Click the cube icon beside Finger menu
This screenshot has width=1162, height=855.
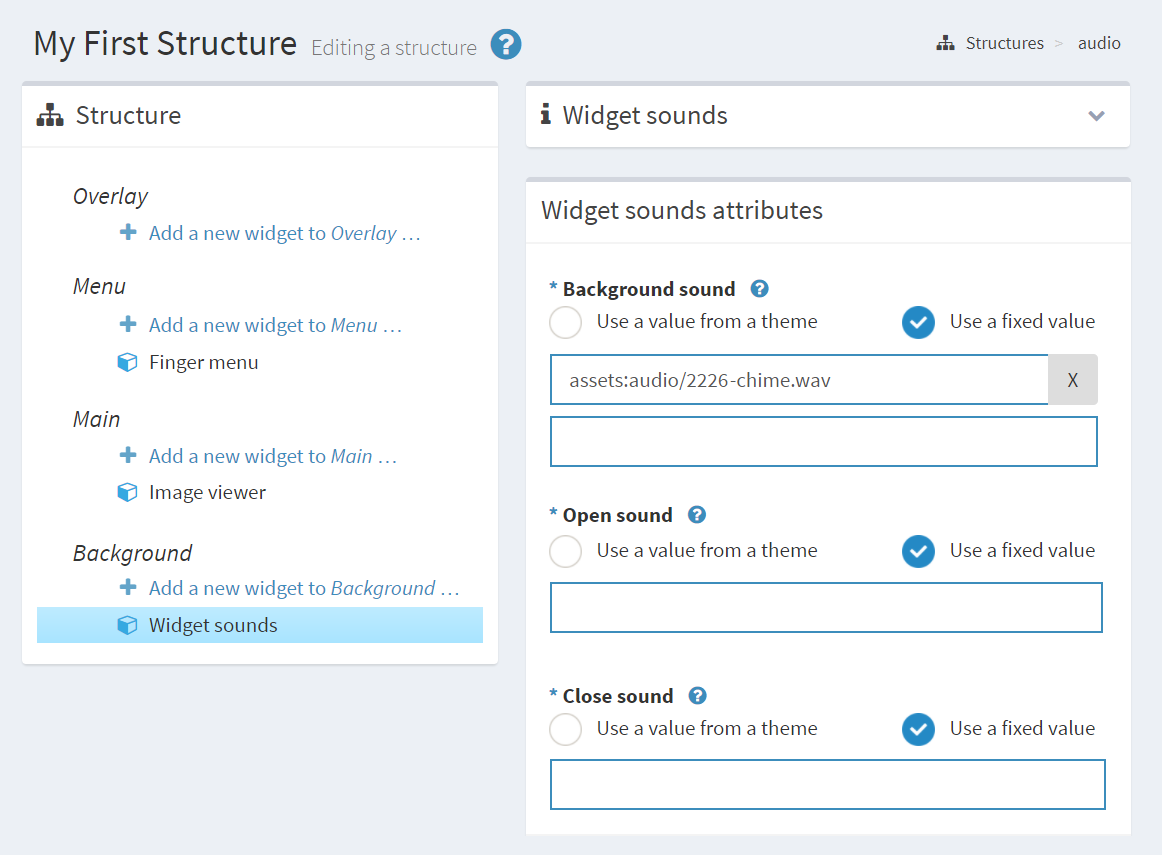[x=128, y=362]
